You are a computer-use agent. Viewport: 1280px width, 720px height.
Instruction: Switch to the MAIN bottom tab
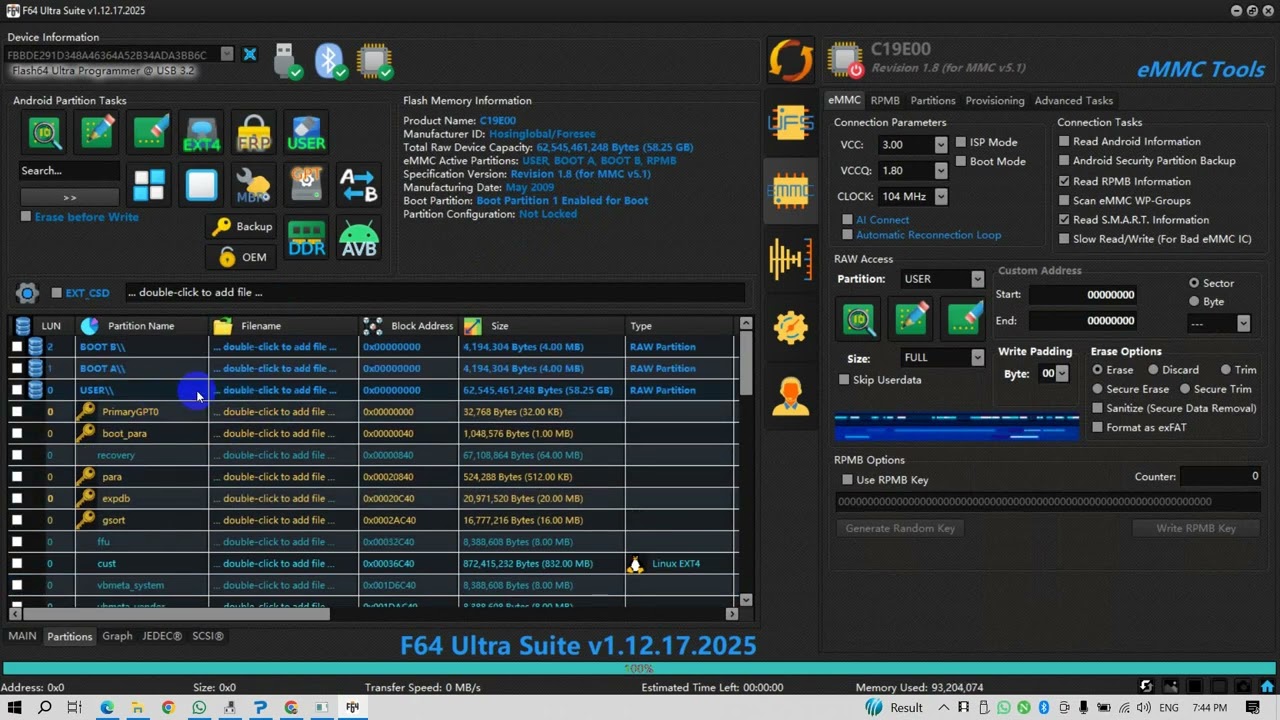click(22, 636)
